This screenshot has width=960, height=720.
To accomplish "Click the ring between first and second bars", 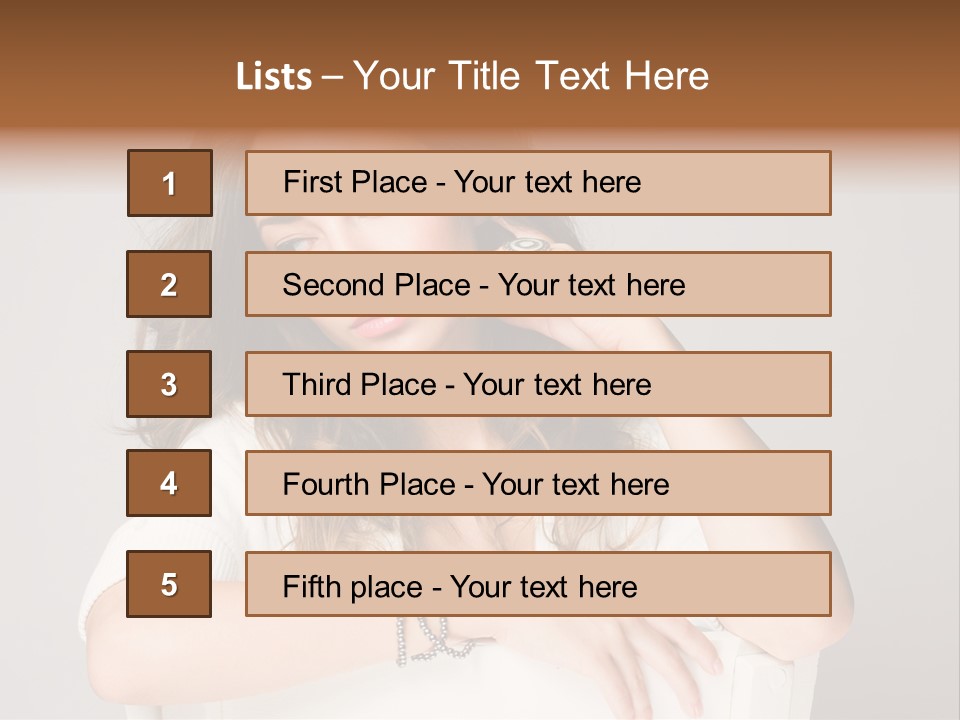I will pos(526,243).
